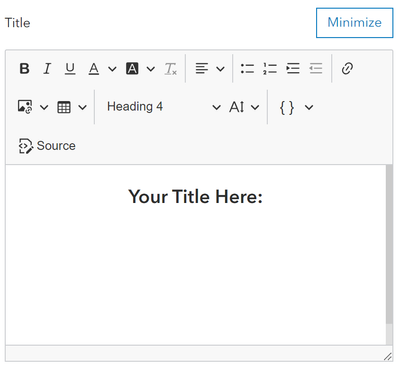Click the Minimize button
Image resolution: width=400 pixels, height=369 pixels.
point(355,23)
